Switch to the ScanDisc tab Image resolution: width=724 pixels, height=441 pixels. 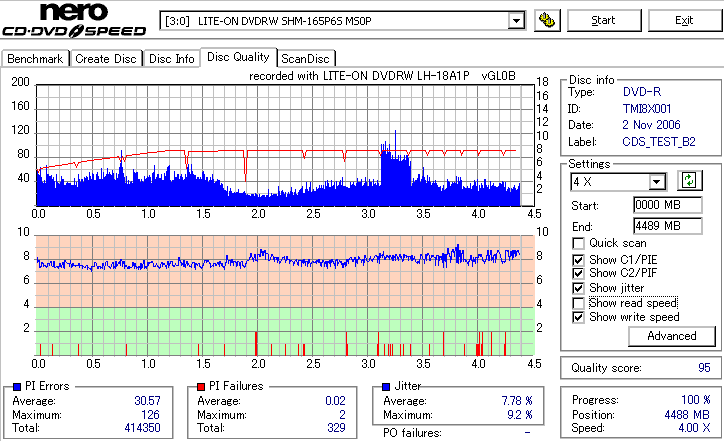(305, 59)
